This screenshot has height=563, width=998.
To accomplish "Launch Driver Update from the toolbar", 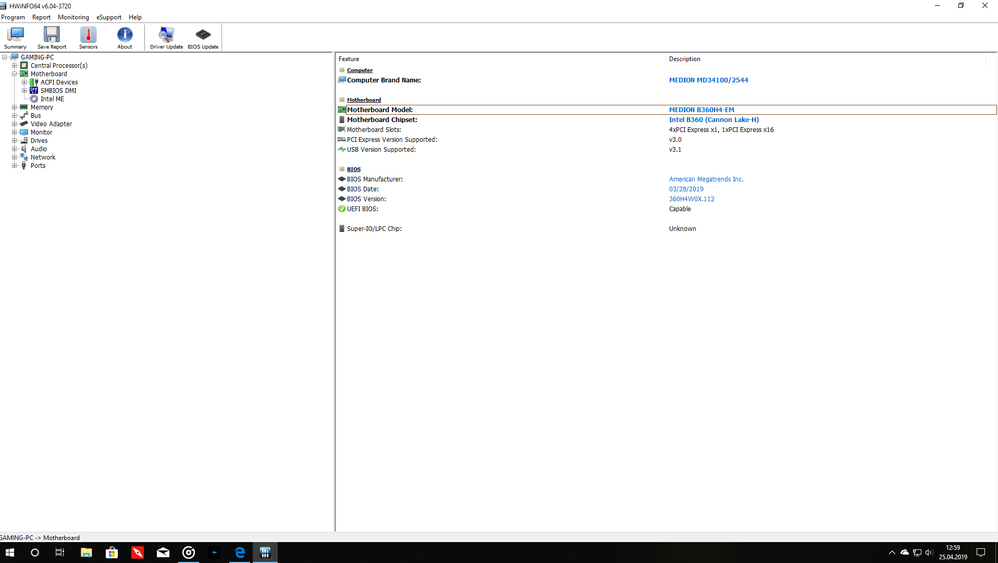I will 166,38.
